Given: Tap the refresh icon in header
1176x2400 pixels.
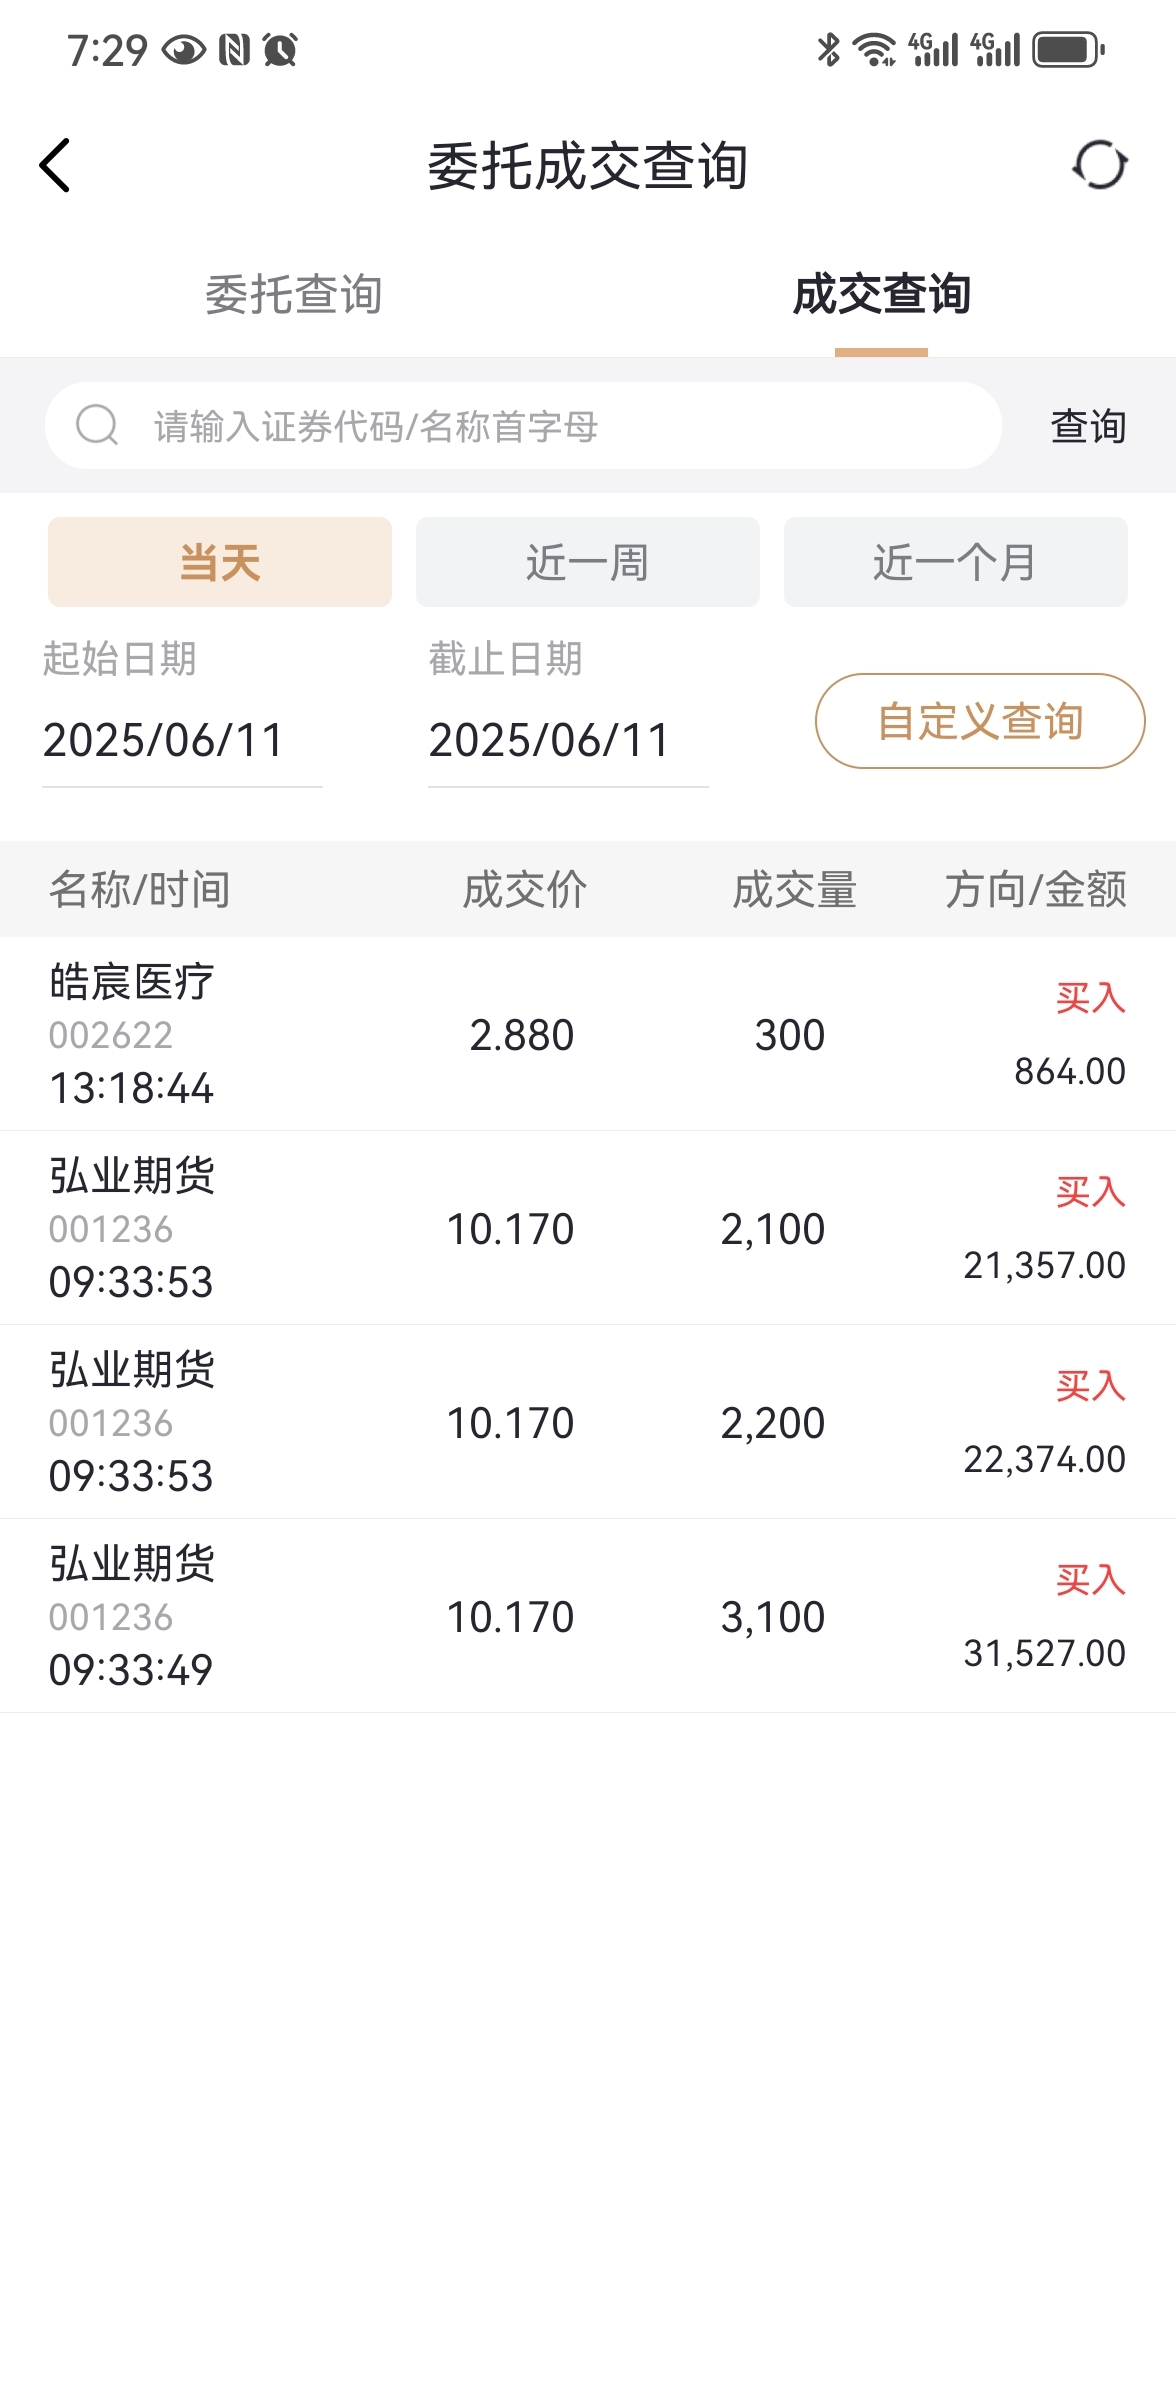Looking at the screenshot, I should click(1100, 165).
